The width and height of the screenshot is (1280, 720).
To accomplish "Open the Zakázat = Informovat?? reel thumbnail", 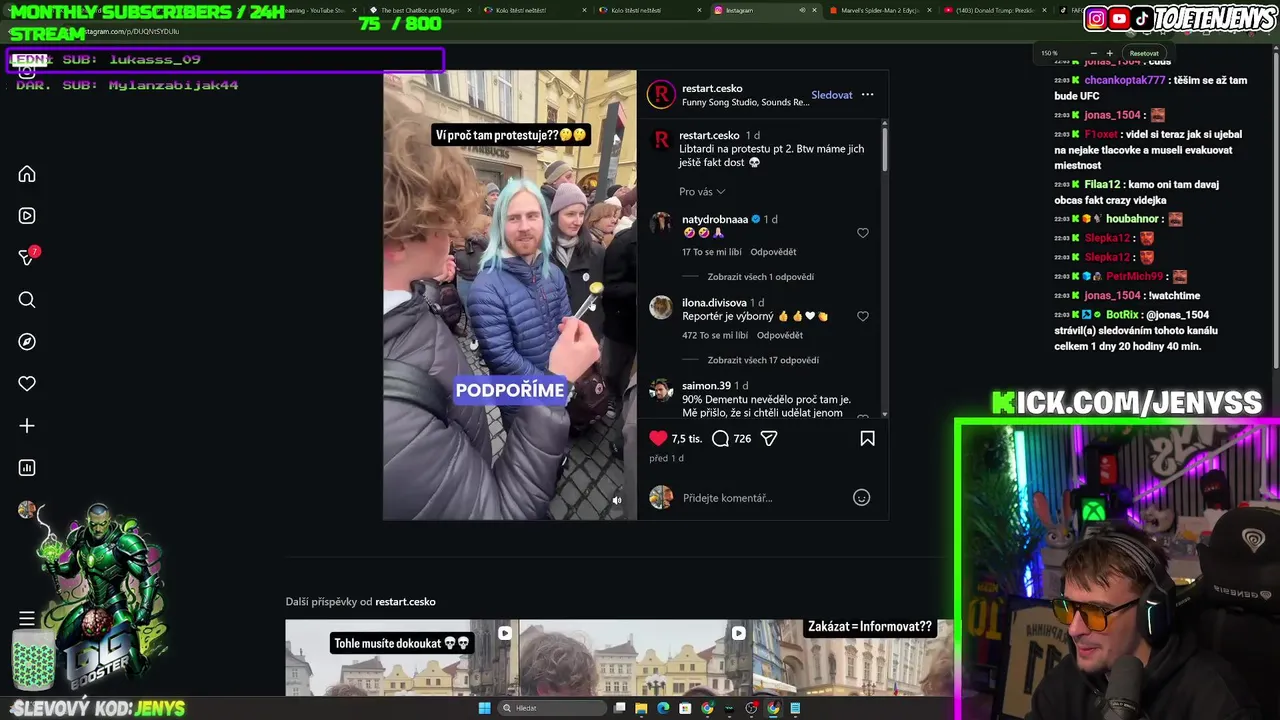I will (852, 658).
